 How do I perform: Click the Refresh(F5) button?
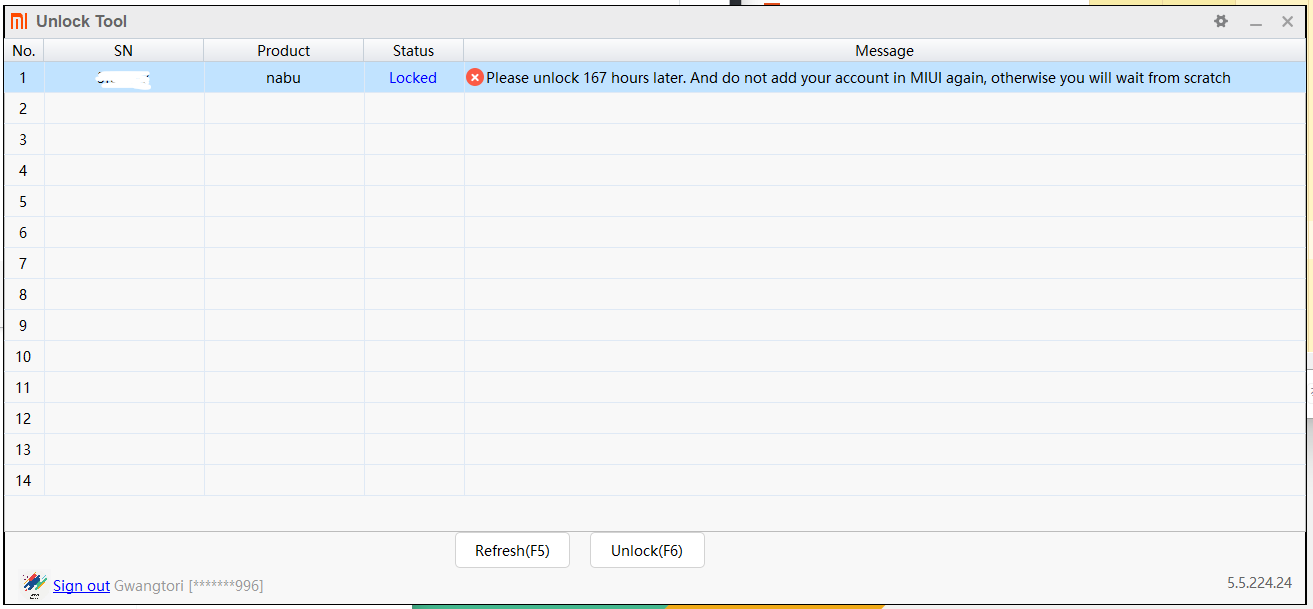[512, 550]
